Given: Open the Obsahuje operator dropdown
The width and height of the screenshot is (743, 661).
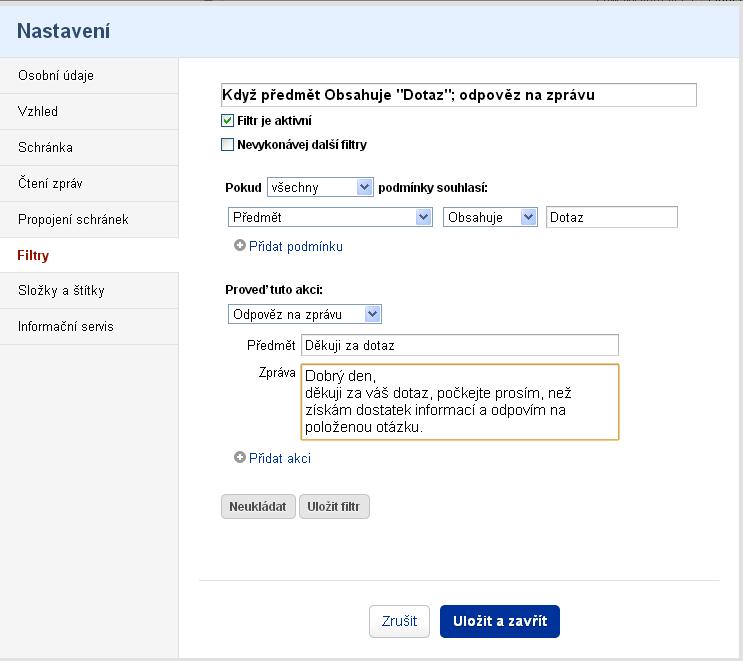Looking at the screenshot, I should coord(490,217).
